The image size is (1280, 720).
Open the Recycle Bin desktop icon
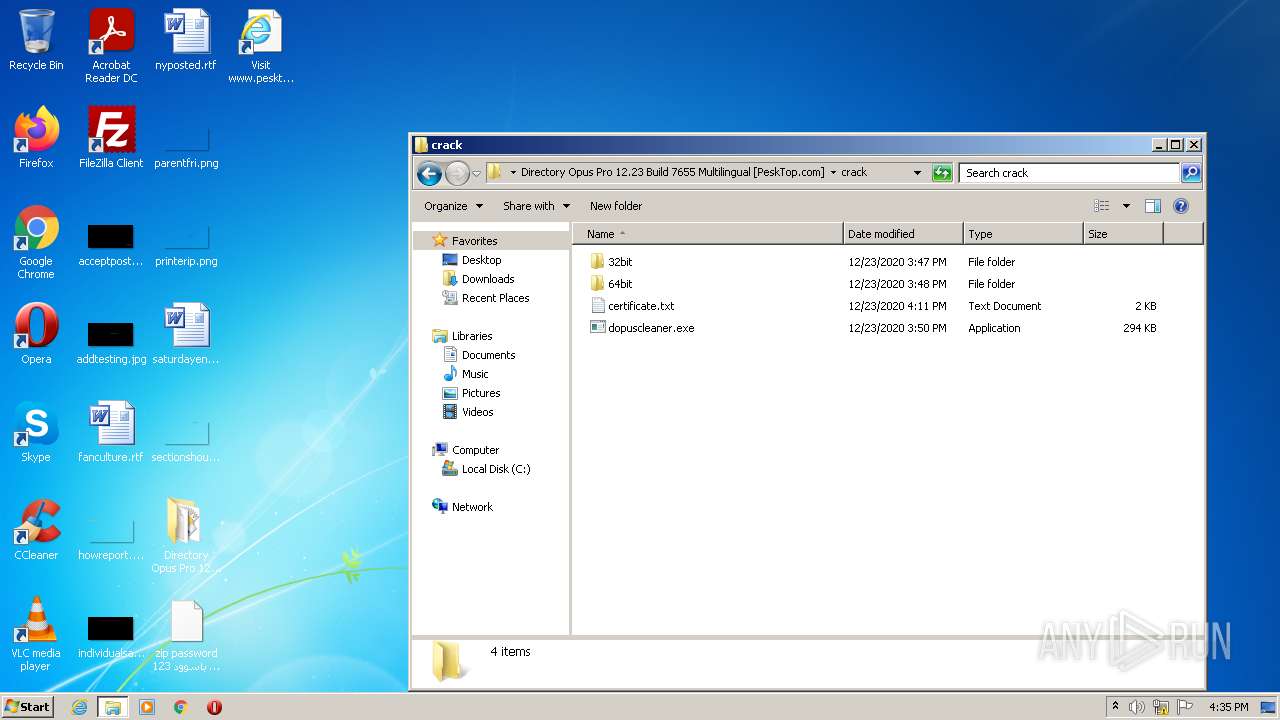point(36,40)
